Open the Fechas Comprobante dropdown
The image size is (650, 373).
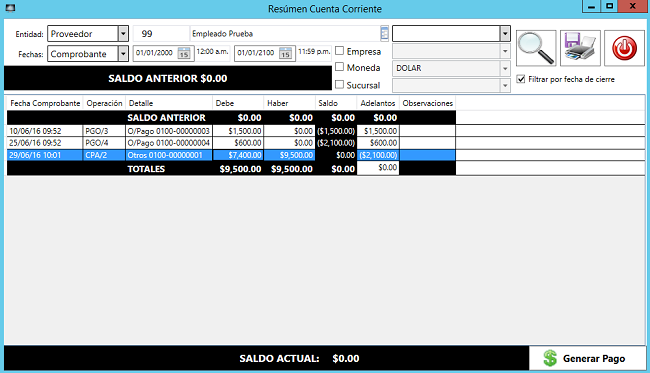(x=123, y=53)
